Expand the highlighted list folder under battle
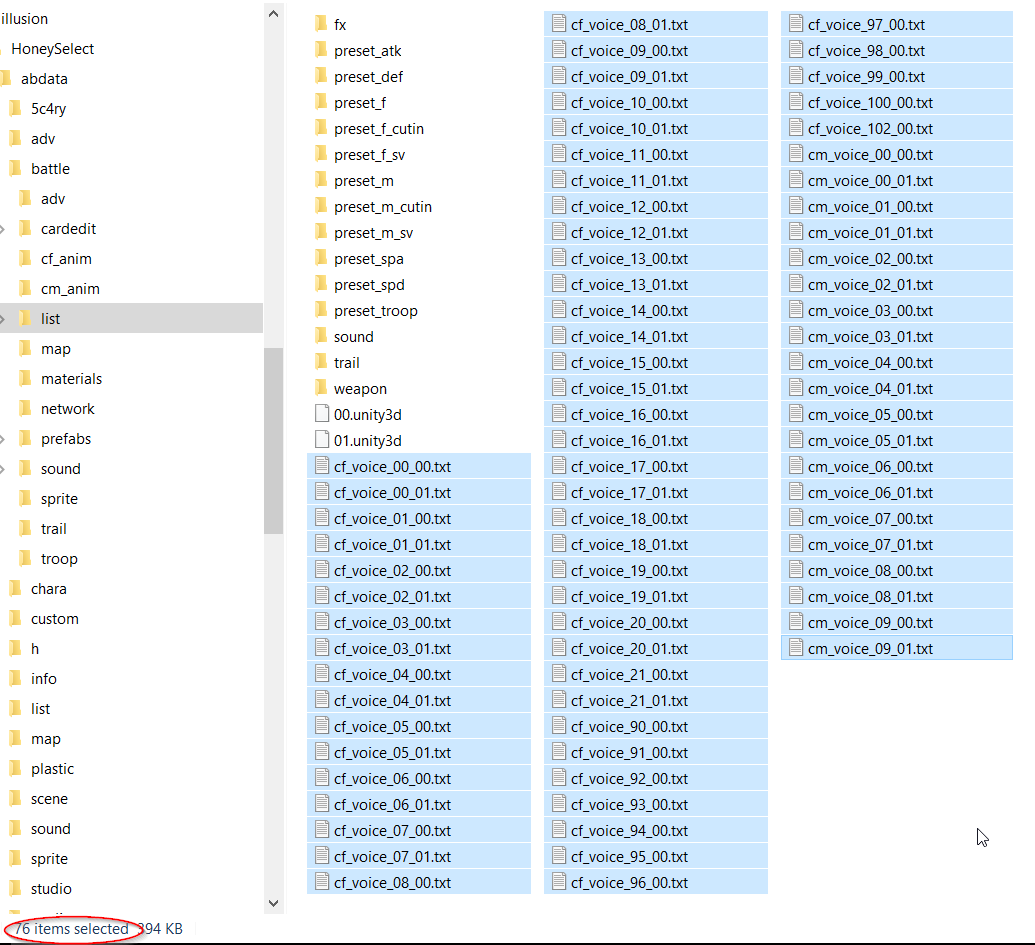 (x=4, y=319)
